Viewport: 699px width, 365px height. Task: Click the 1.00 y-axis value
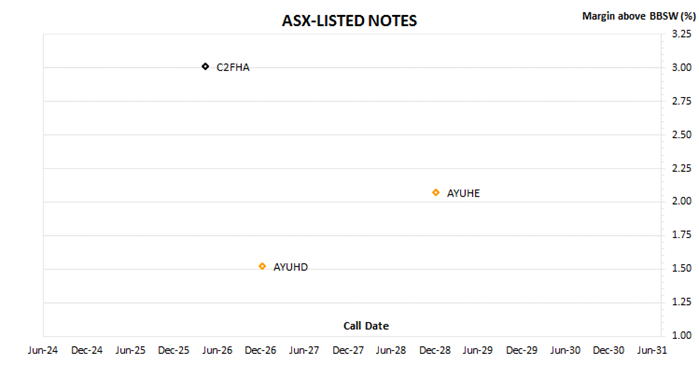point(682,335)
